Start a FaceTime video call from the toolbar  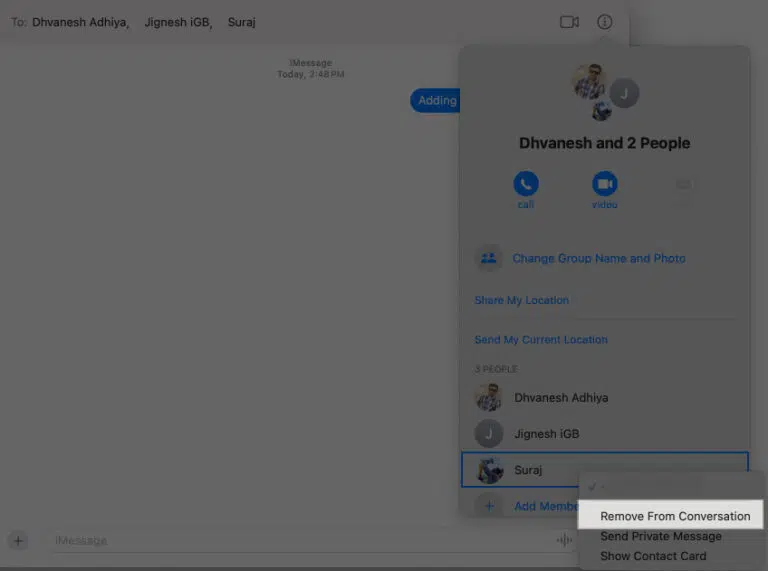pos(569,22)
